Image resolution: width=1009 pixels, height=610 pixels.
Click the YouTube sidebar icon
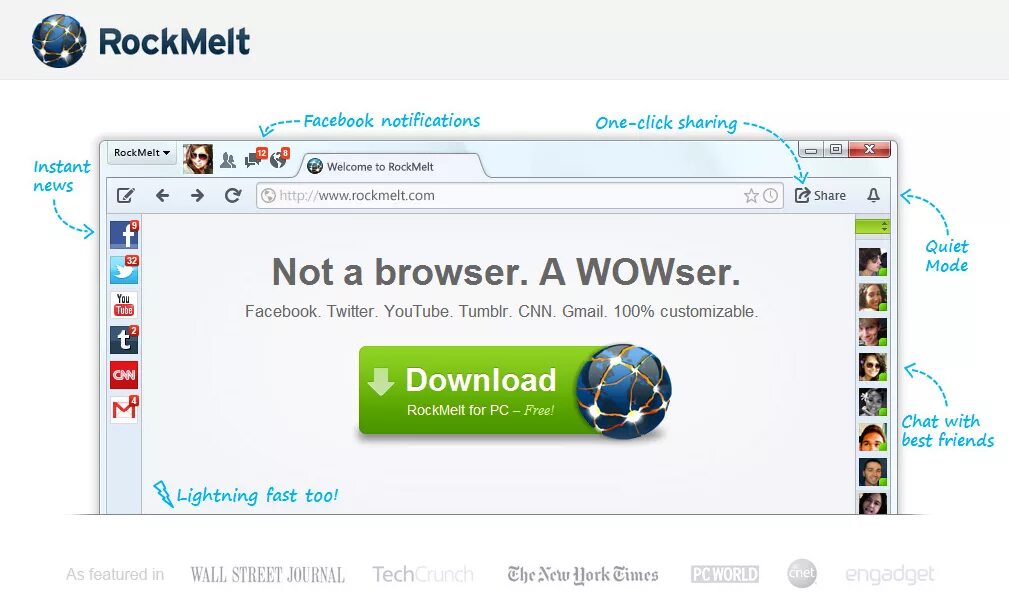(124, 304)
